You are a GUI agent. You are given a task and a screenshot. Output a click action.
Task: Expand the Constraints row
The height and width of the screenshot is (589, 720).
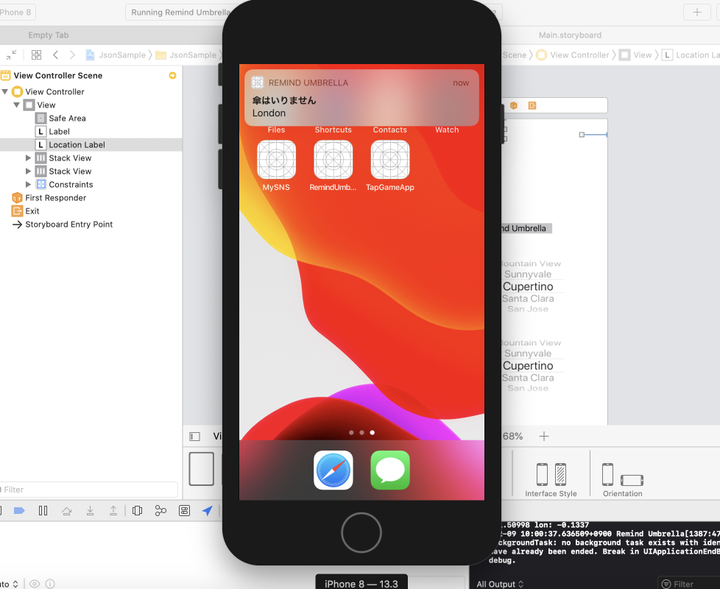[28, 185]
